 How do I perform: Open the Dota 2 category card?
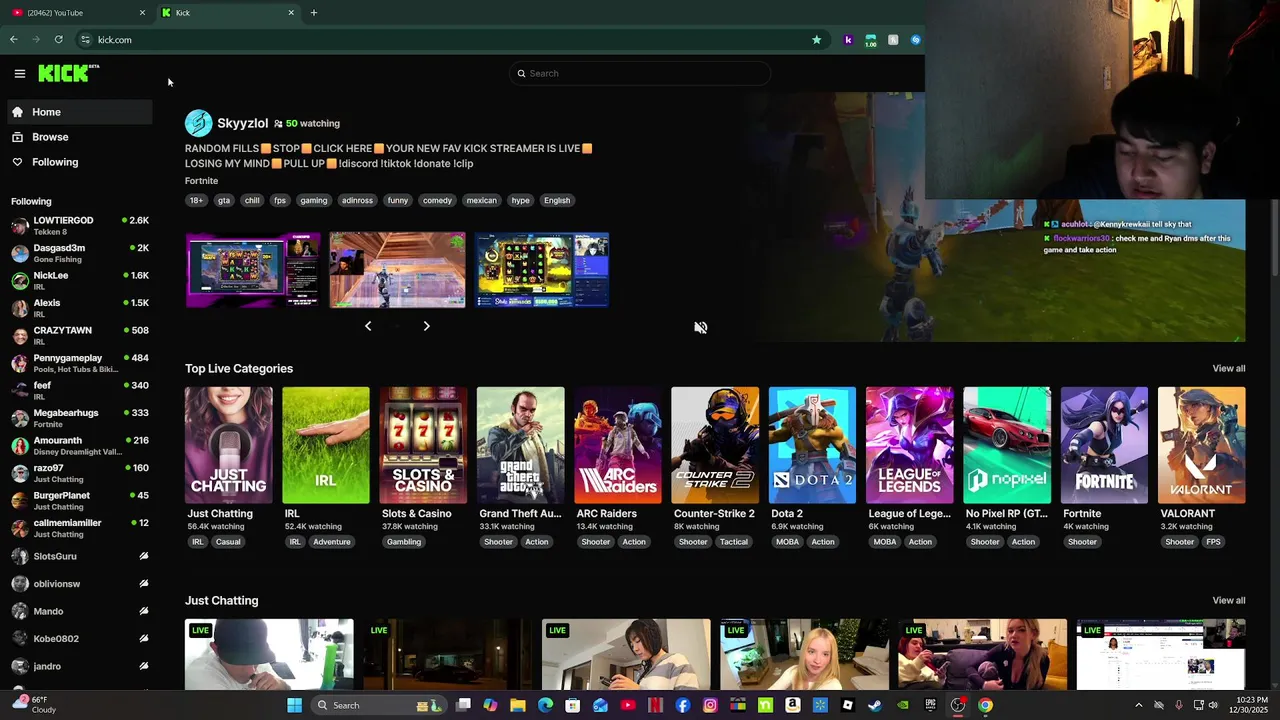pyautogui.click(x=812, y=445)
